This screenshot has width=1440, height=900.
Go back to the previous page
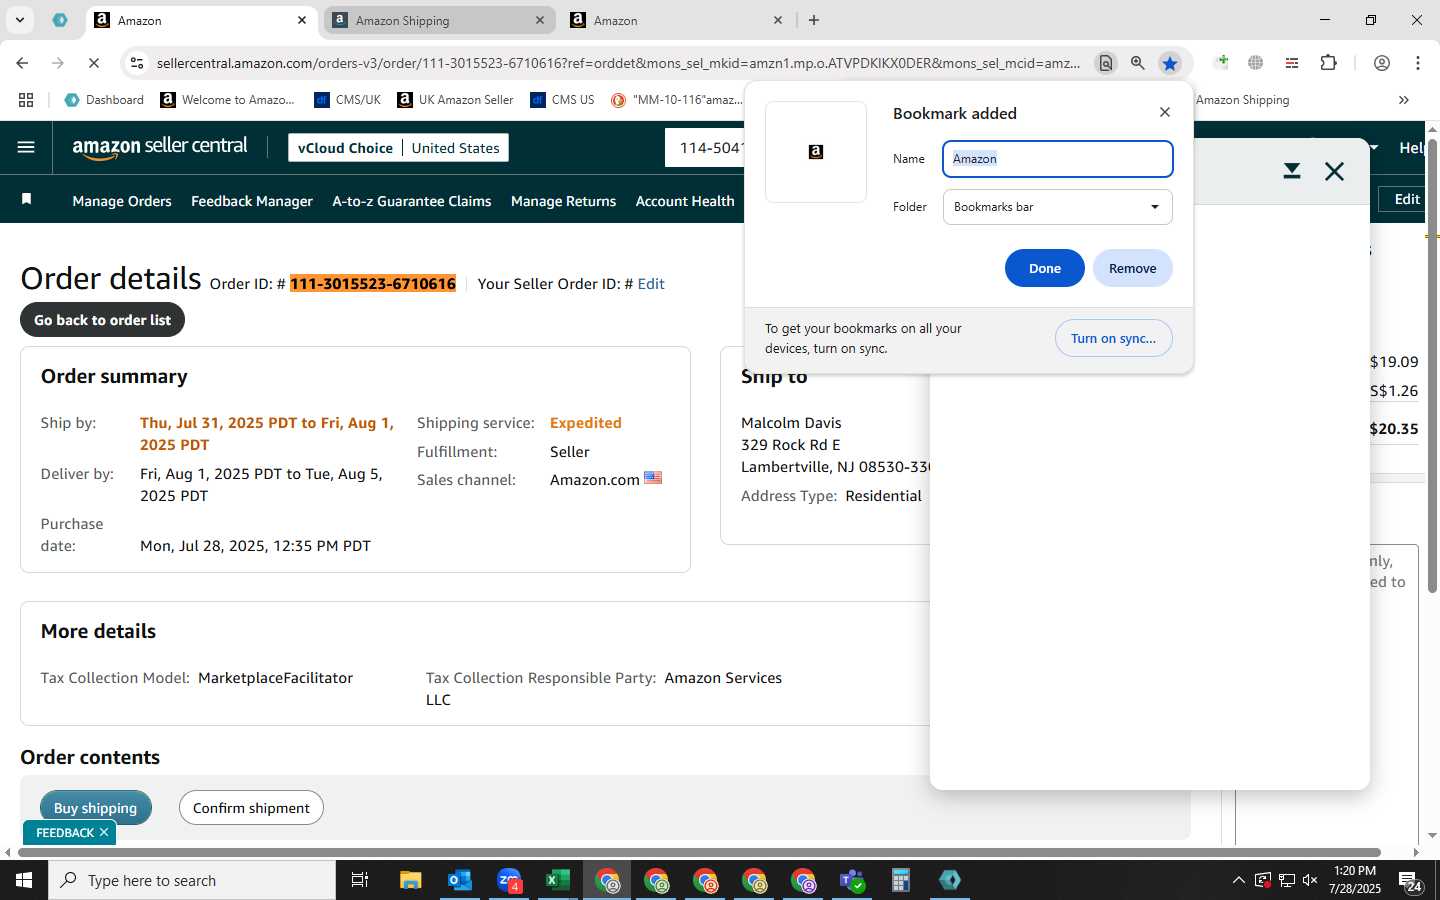22,63
